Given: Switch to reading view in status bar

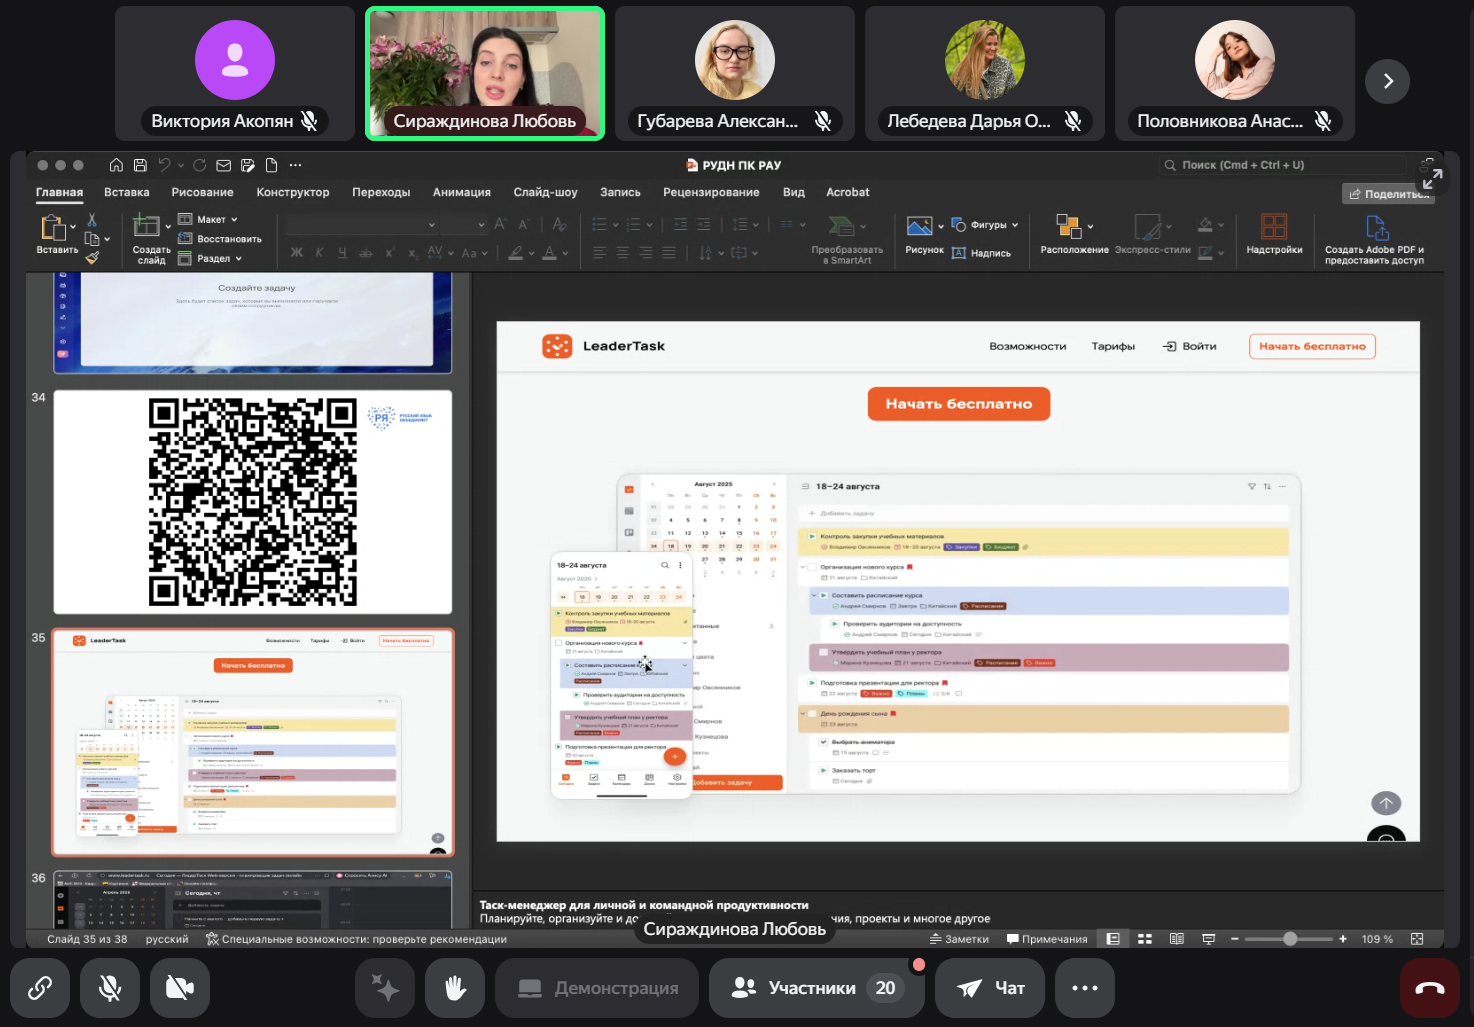Looking at the screenshot, I should (x=1177, y=939).
